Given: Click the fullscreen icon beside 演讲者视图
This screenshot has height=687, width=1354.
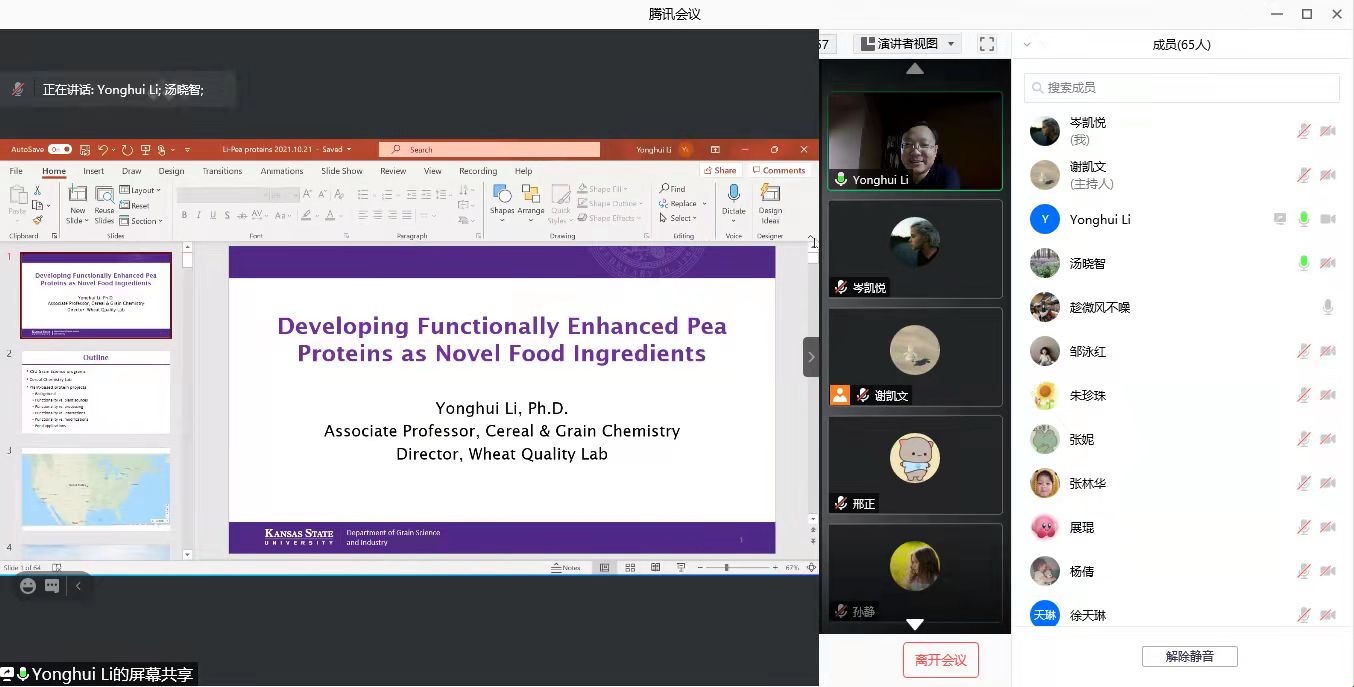Looking at the screenshot, I should coord(987,44).
